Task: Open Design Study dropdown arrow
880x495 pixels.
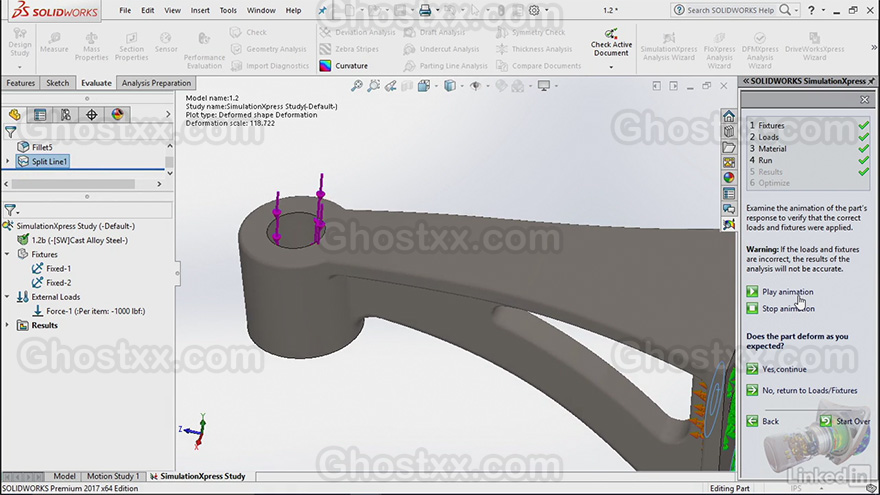Action: (20, 67)
